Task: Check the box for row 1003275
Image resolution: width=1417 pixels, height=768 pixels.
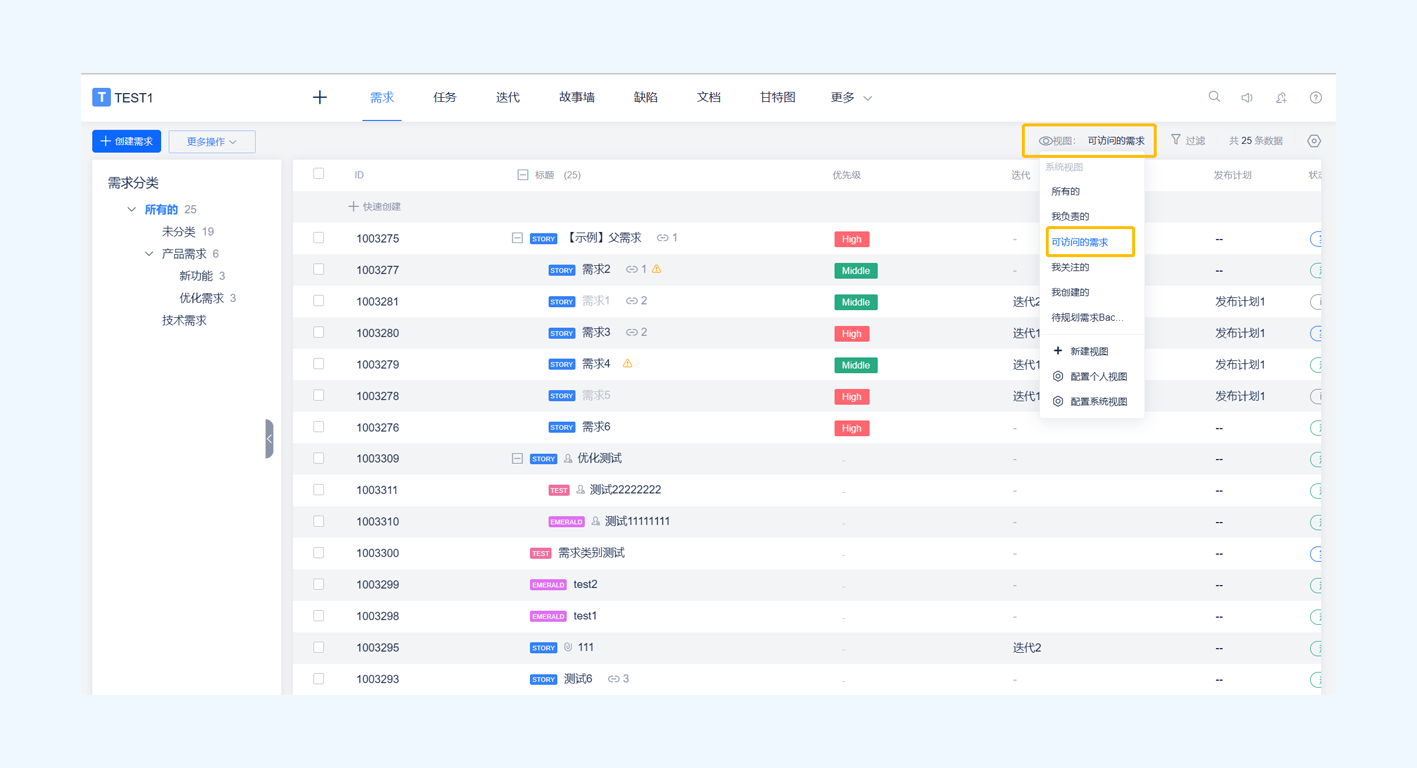Action: tap(319, 238)
